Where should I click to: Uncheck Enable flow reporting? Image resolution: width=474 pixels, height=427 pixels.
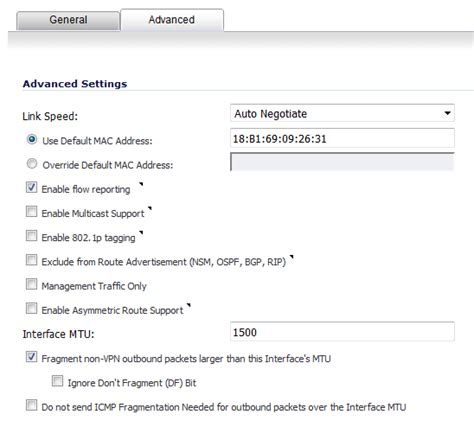pyautogui.click(x=31, y=187)
